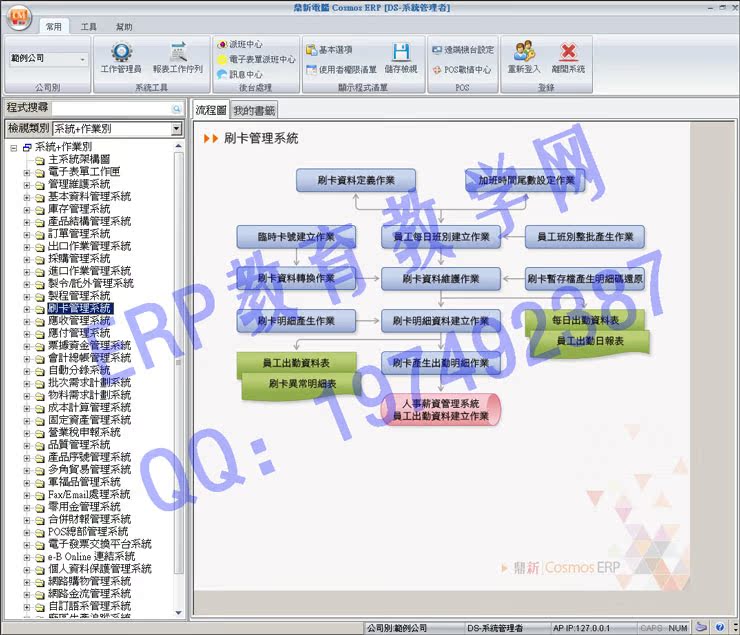Open the POS戰情中心 icon
This screenshot has height=635, width=740.
coord(437,70)
